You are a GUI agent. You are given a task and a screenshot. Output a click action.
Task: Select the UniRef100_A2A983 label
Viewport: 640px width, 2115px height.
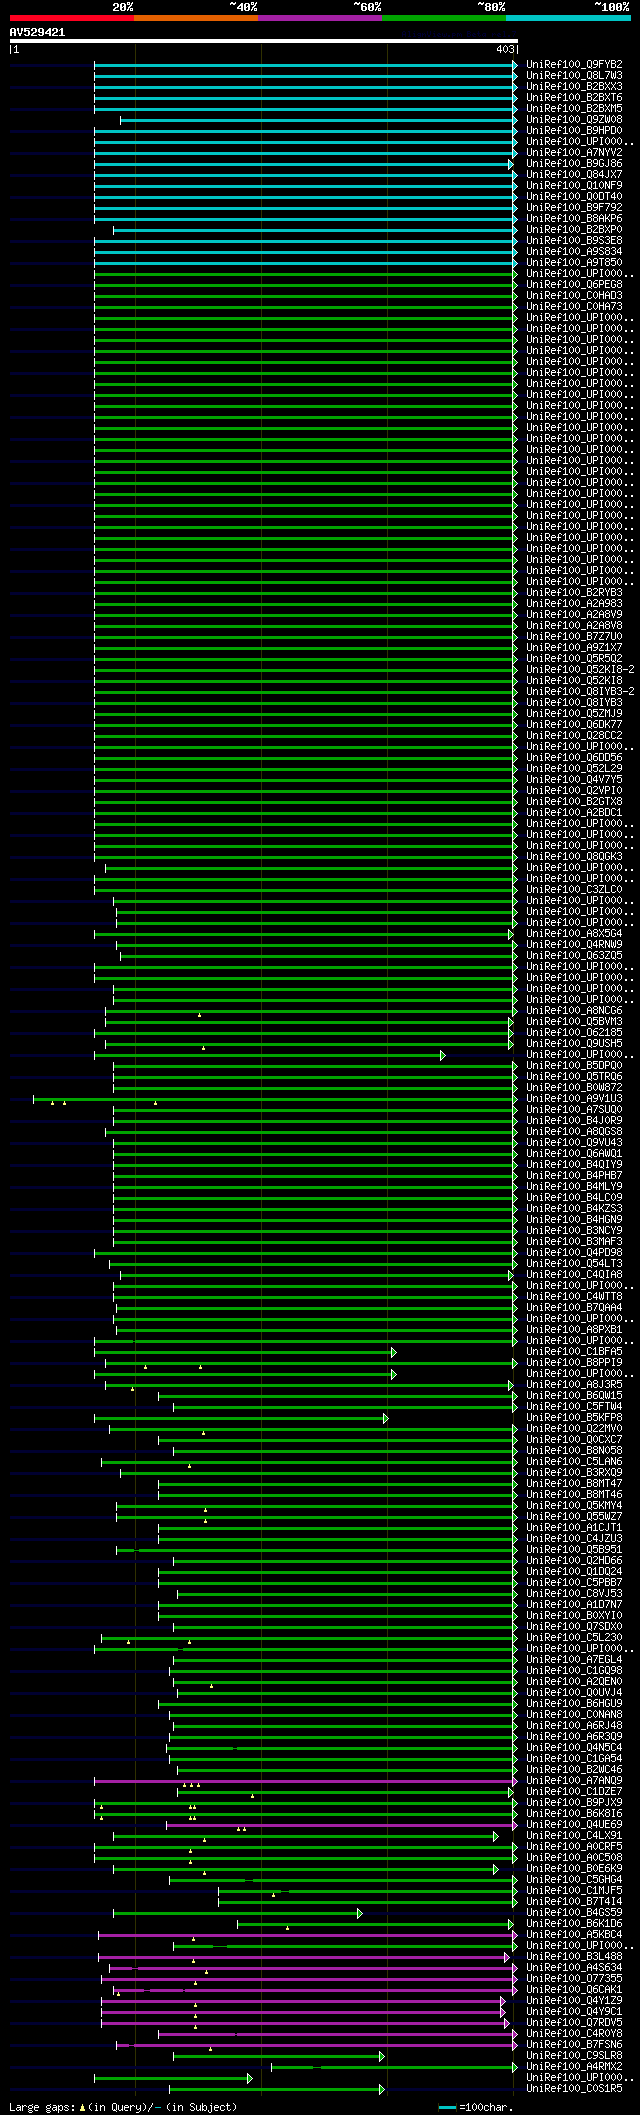[574, 603]
